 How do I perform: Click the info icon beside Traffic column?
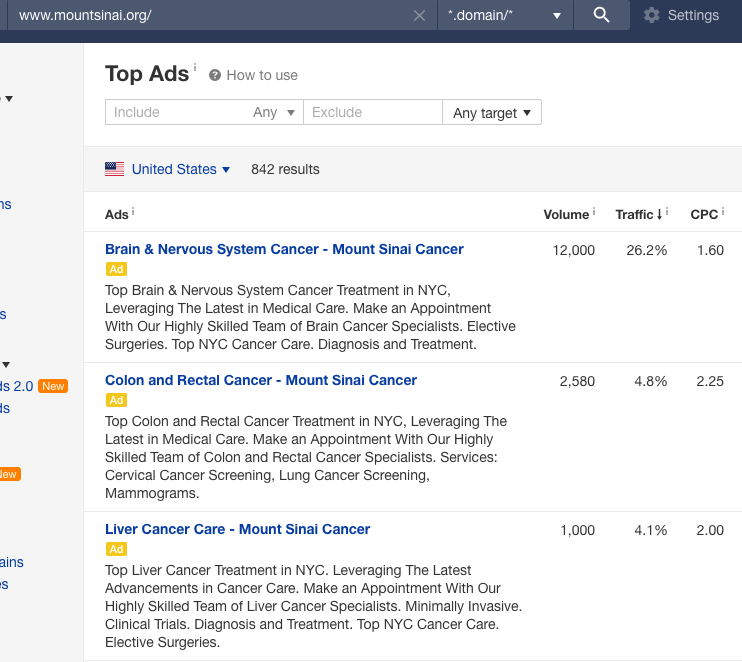point(667,212)
